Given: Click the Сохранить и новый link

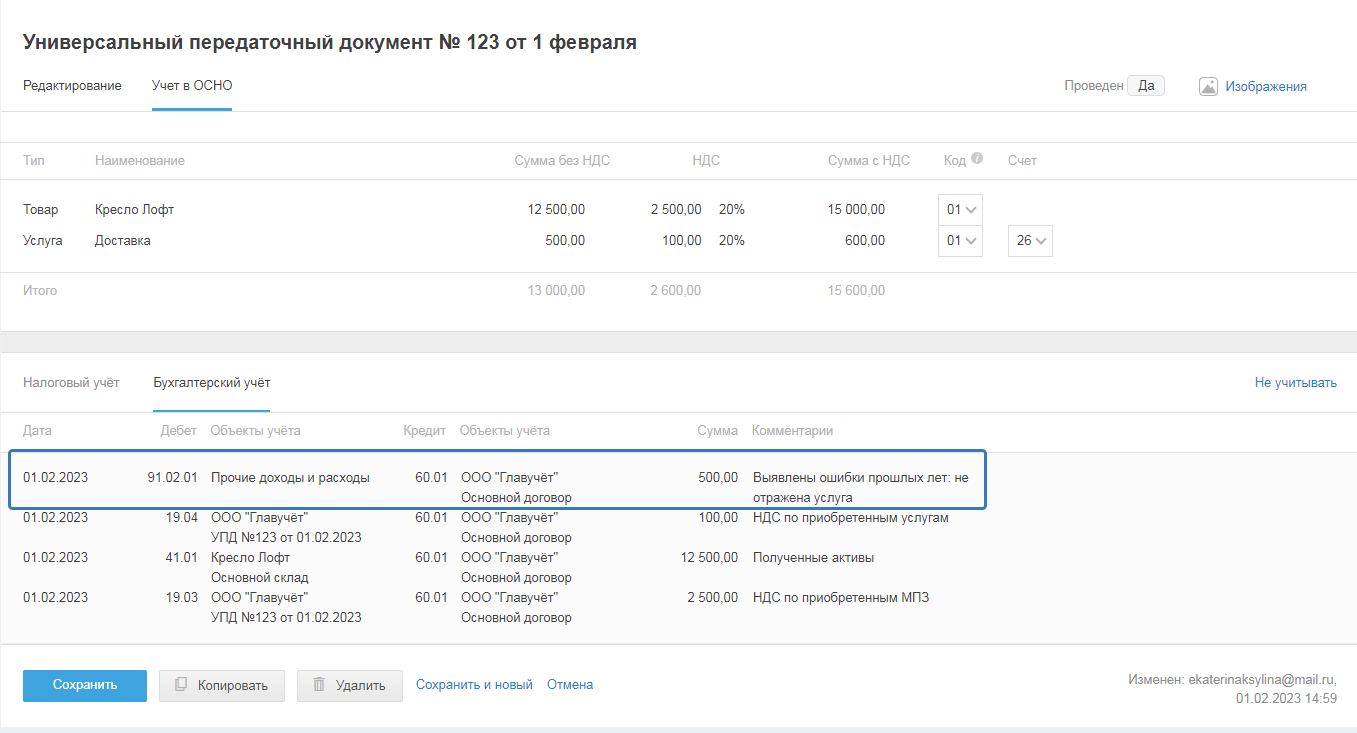Looking at the screenshot, I should tap(474, 685).
